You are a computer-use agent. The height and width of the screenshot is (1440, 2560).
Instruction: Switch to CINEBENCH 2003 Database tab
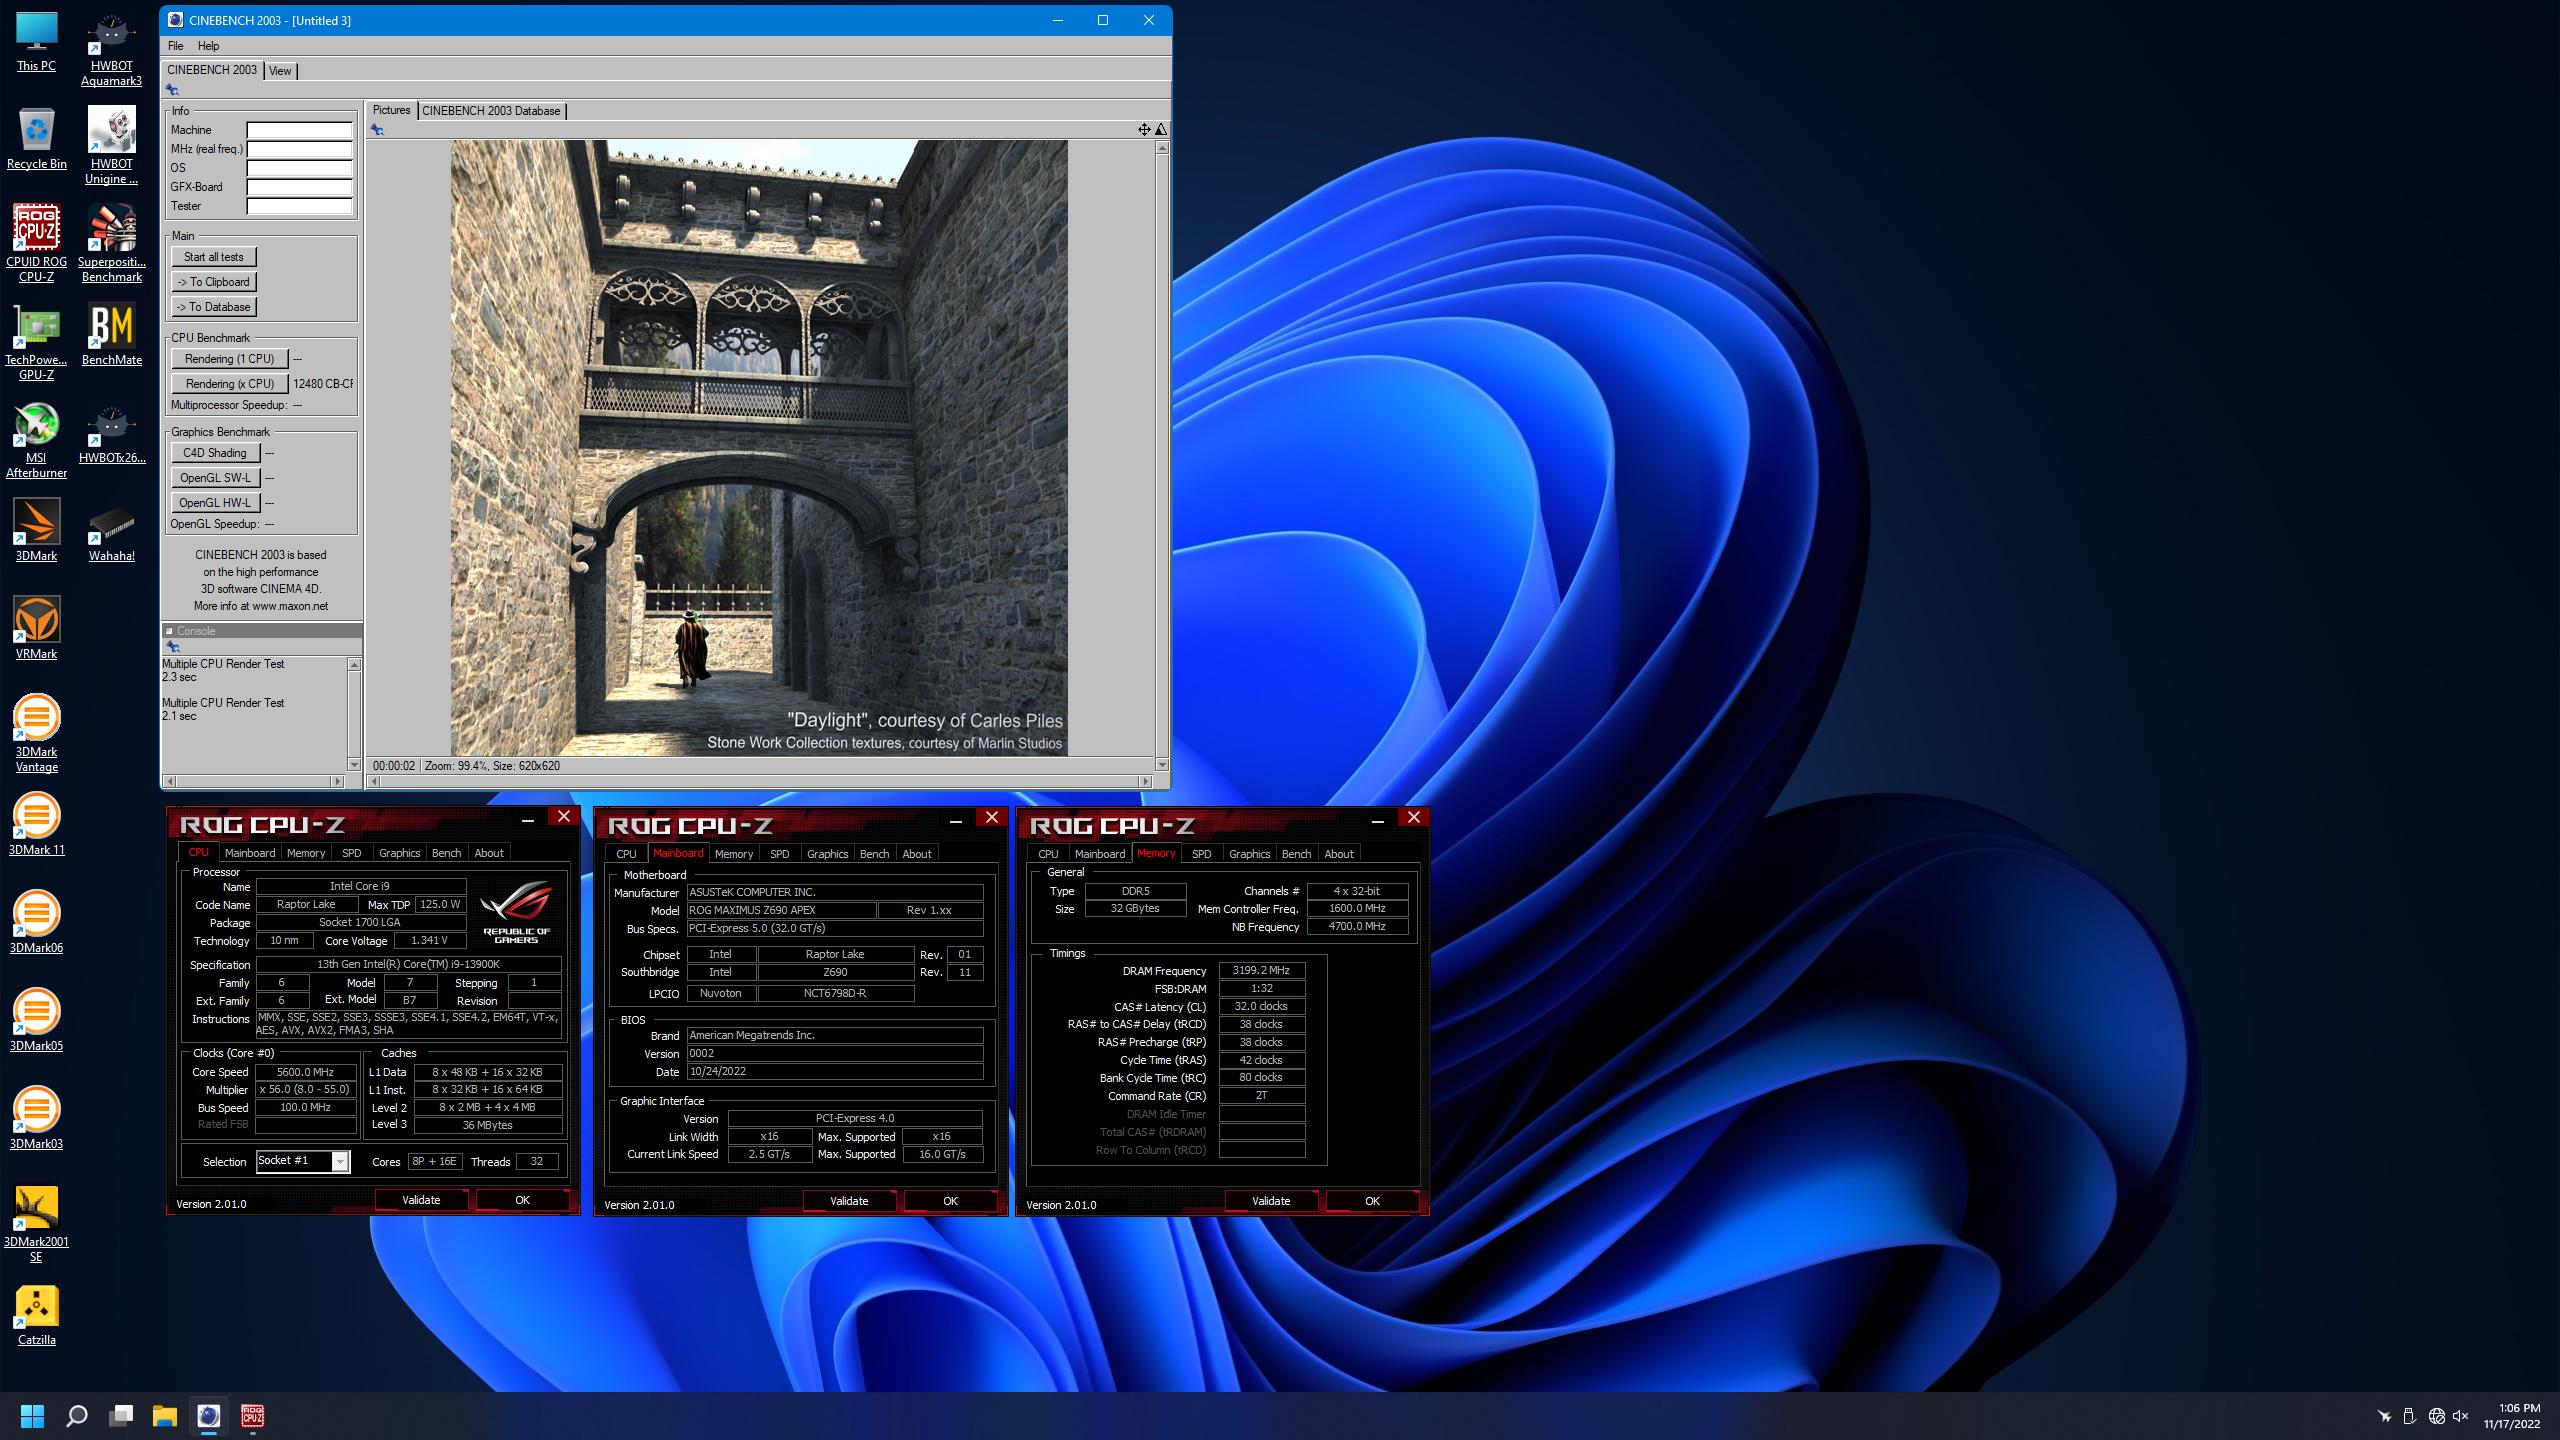point(491,111)
